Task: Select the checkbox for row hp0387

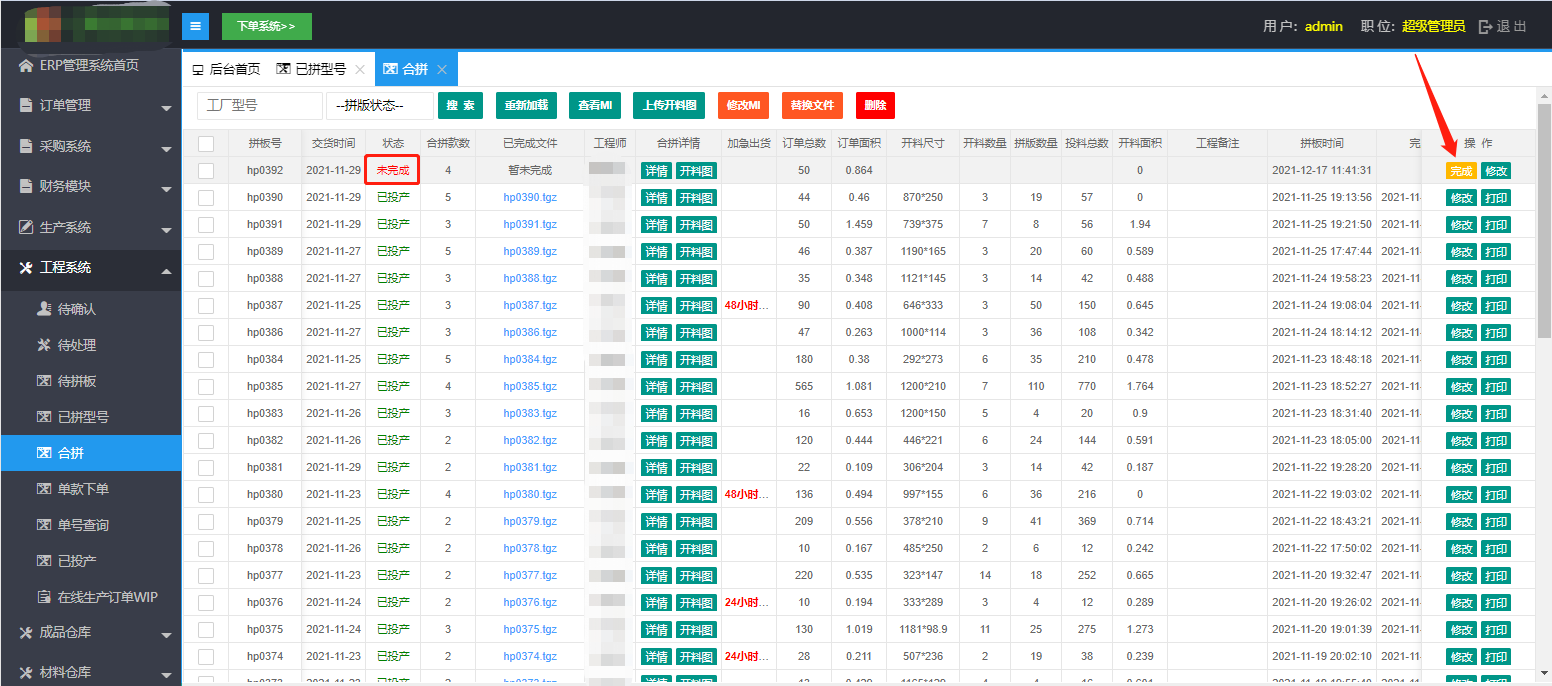Action: pyautogui.click(x=206, y=306)
